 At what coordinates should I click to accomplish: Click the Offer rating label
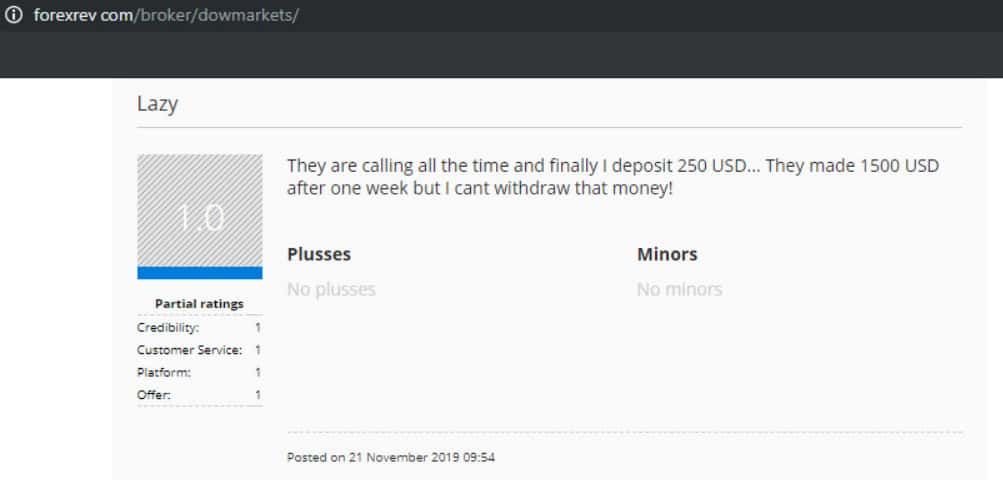tap(154, 395)
